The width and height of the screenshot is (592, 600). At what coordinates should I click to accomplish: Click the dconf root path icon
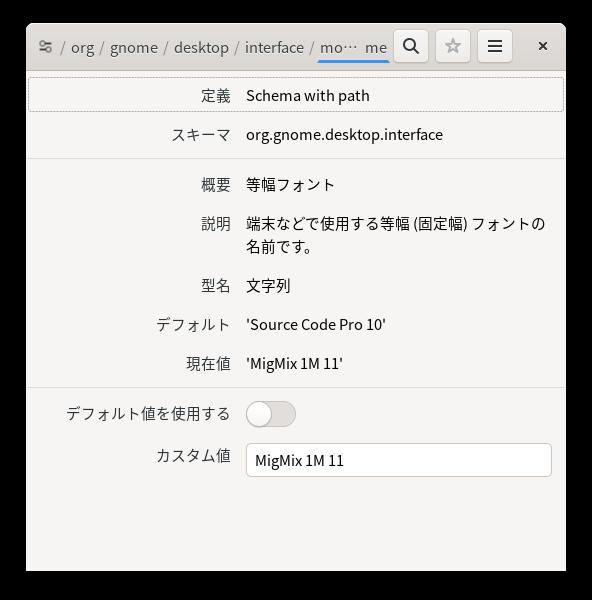tap(46, 47)
